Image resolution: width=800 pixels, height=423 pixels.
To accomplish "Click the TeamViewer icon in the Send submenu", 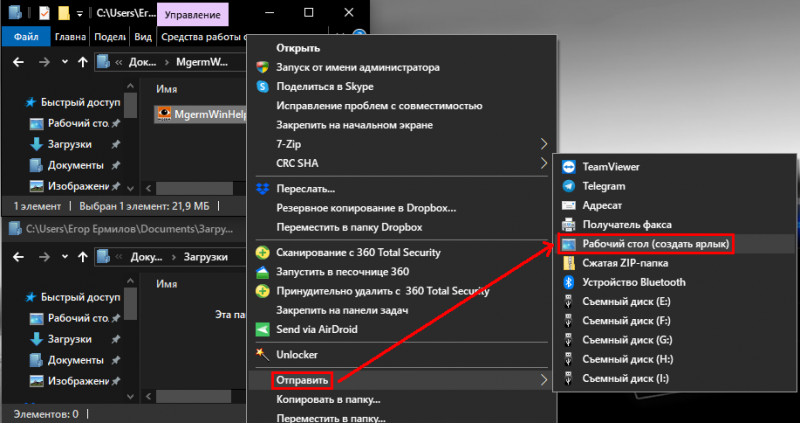I will click(x=569, y=167).
